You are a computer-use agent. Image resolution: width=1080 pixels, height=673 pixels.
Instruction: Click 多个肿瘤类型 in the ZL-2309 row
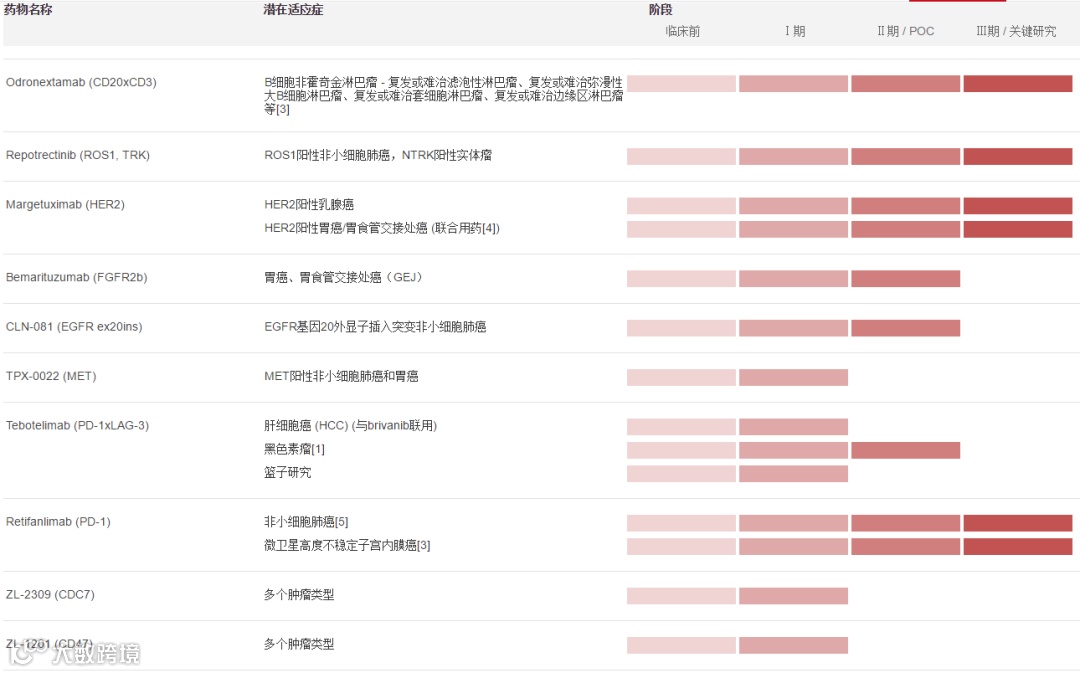(299, 595)
